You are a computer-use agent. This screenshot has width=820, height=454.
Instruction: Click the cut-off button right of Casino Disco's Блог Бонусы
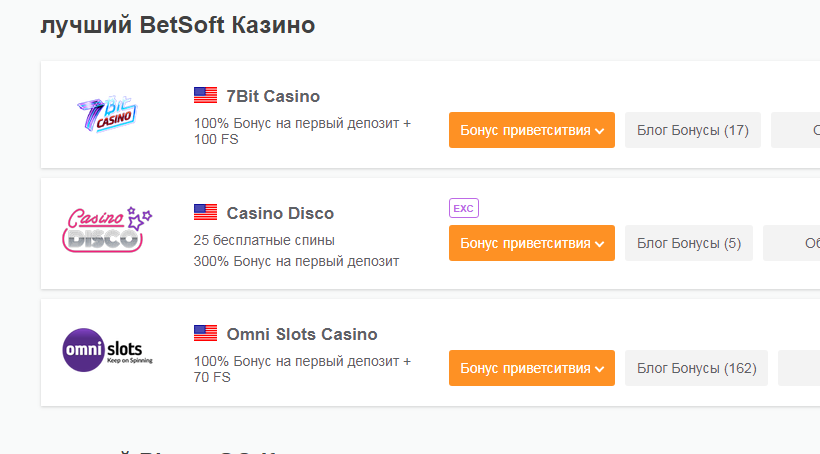[792, 243]
